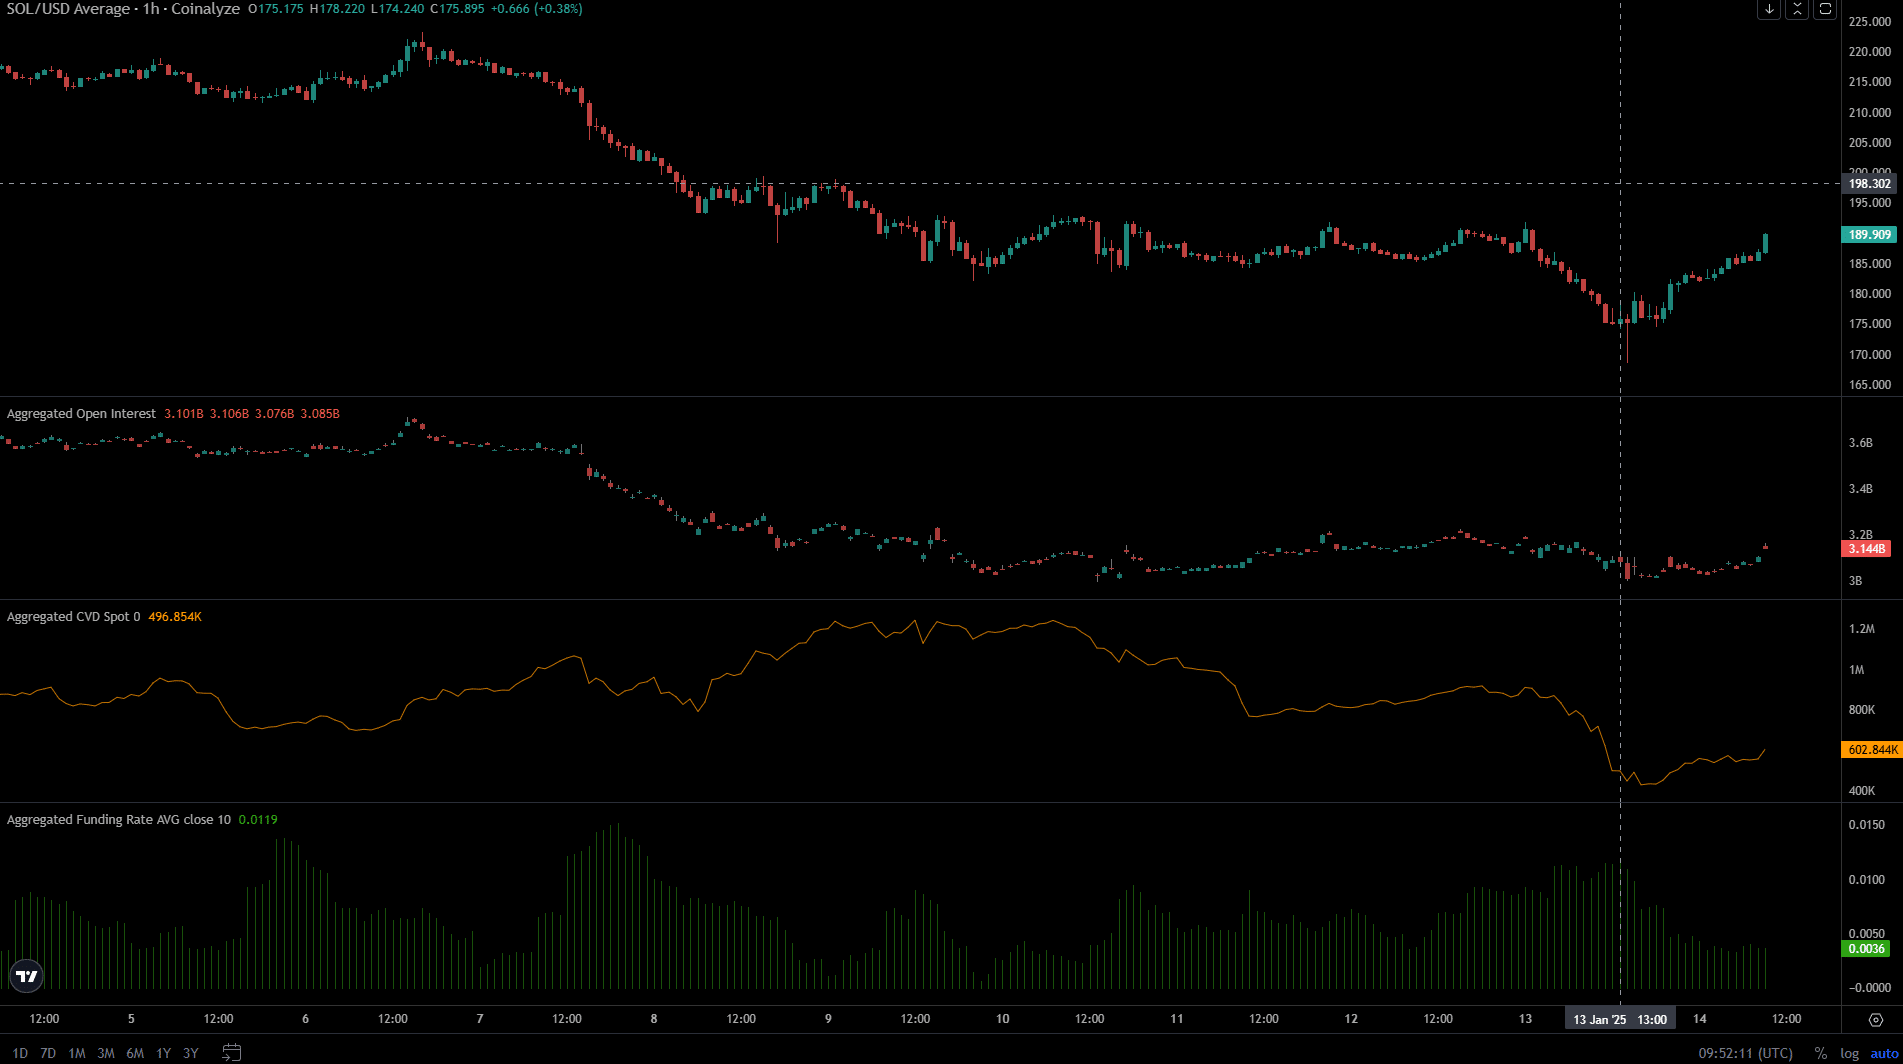Open the TradingView logo link

26,976
